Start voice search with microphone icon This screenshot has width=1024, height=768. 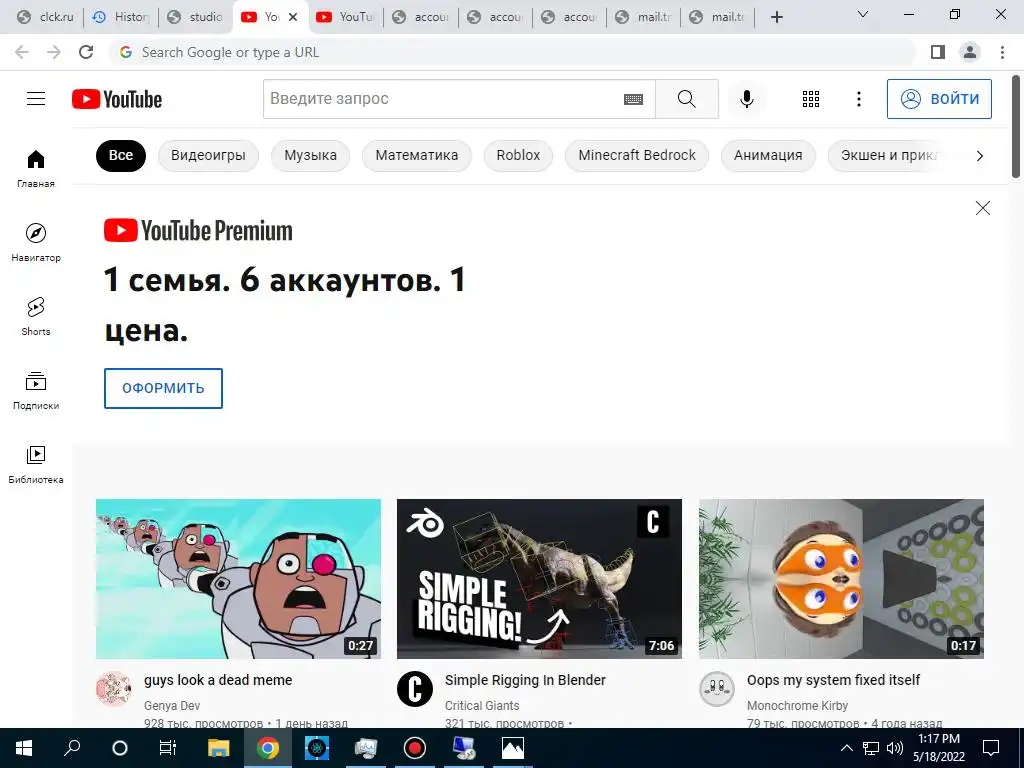746,99
